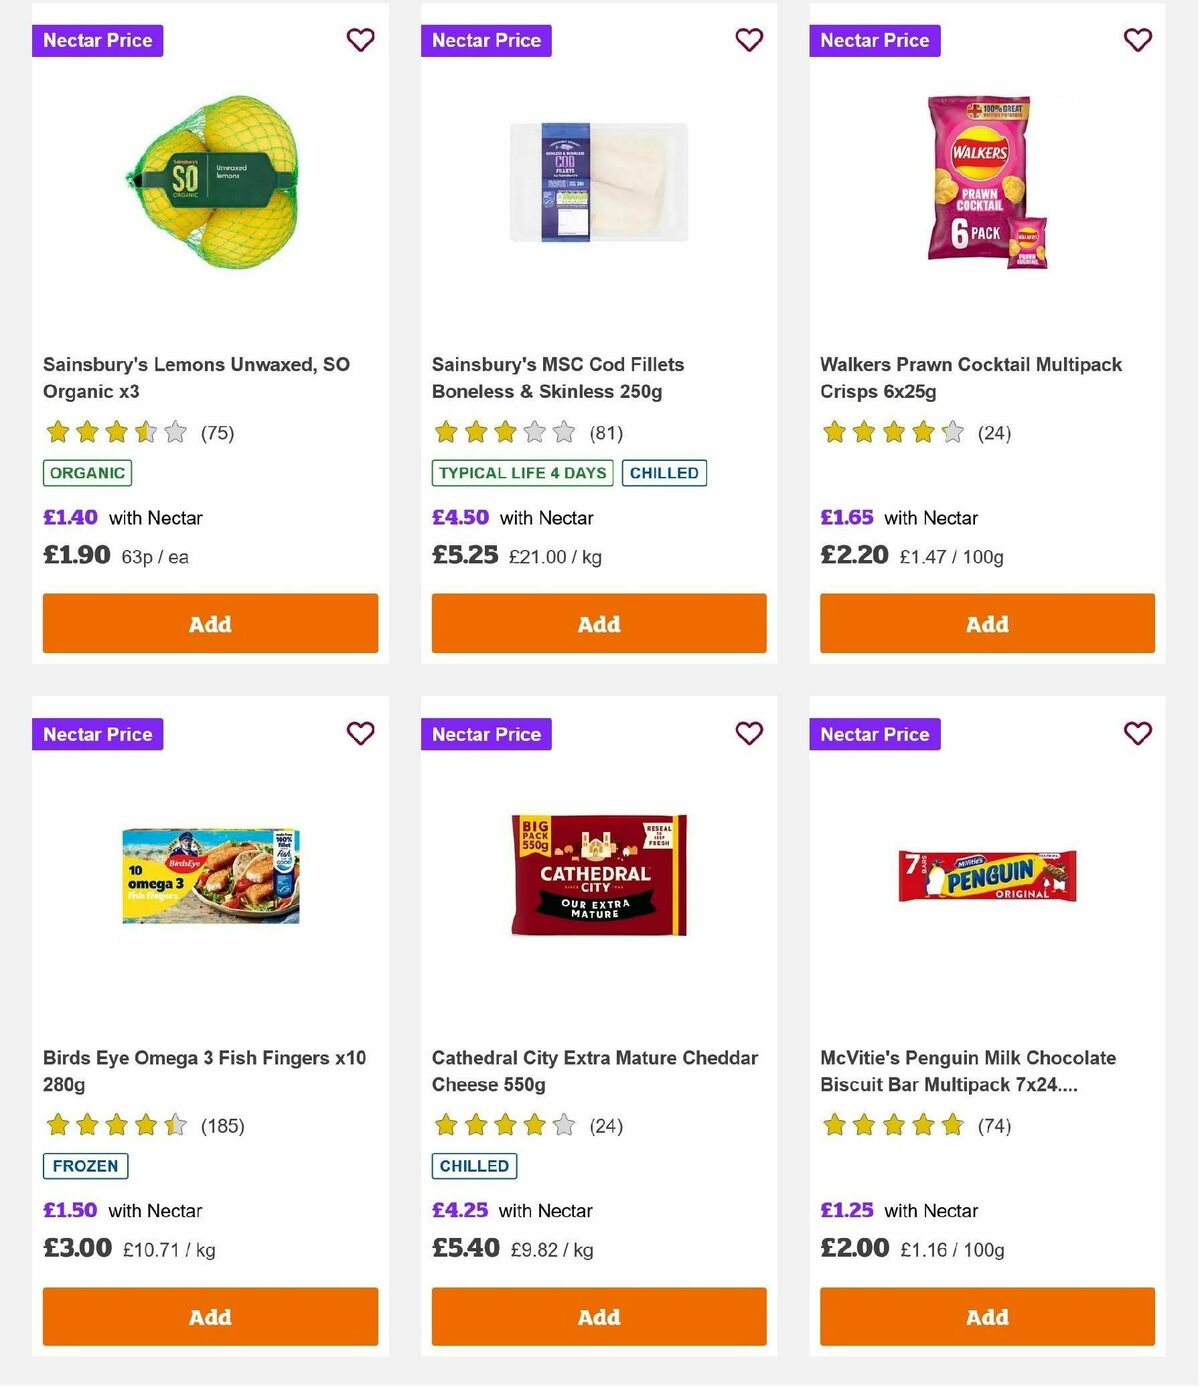Click the heart icon for Sainsbury's Lemons Unwaxed
Image resolution: width=1200 pixels, height=1388 pixels.
[360, 40]
